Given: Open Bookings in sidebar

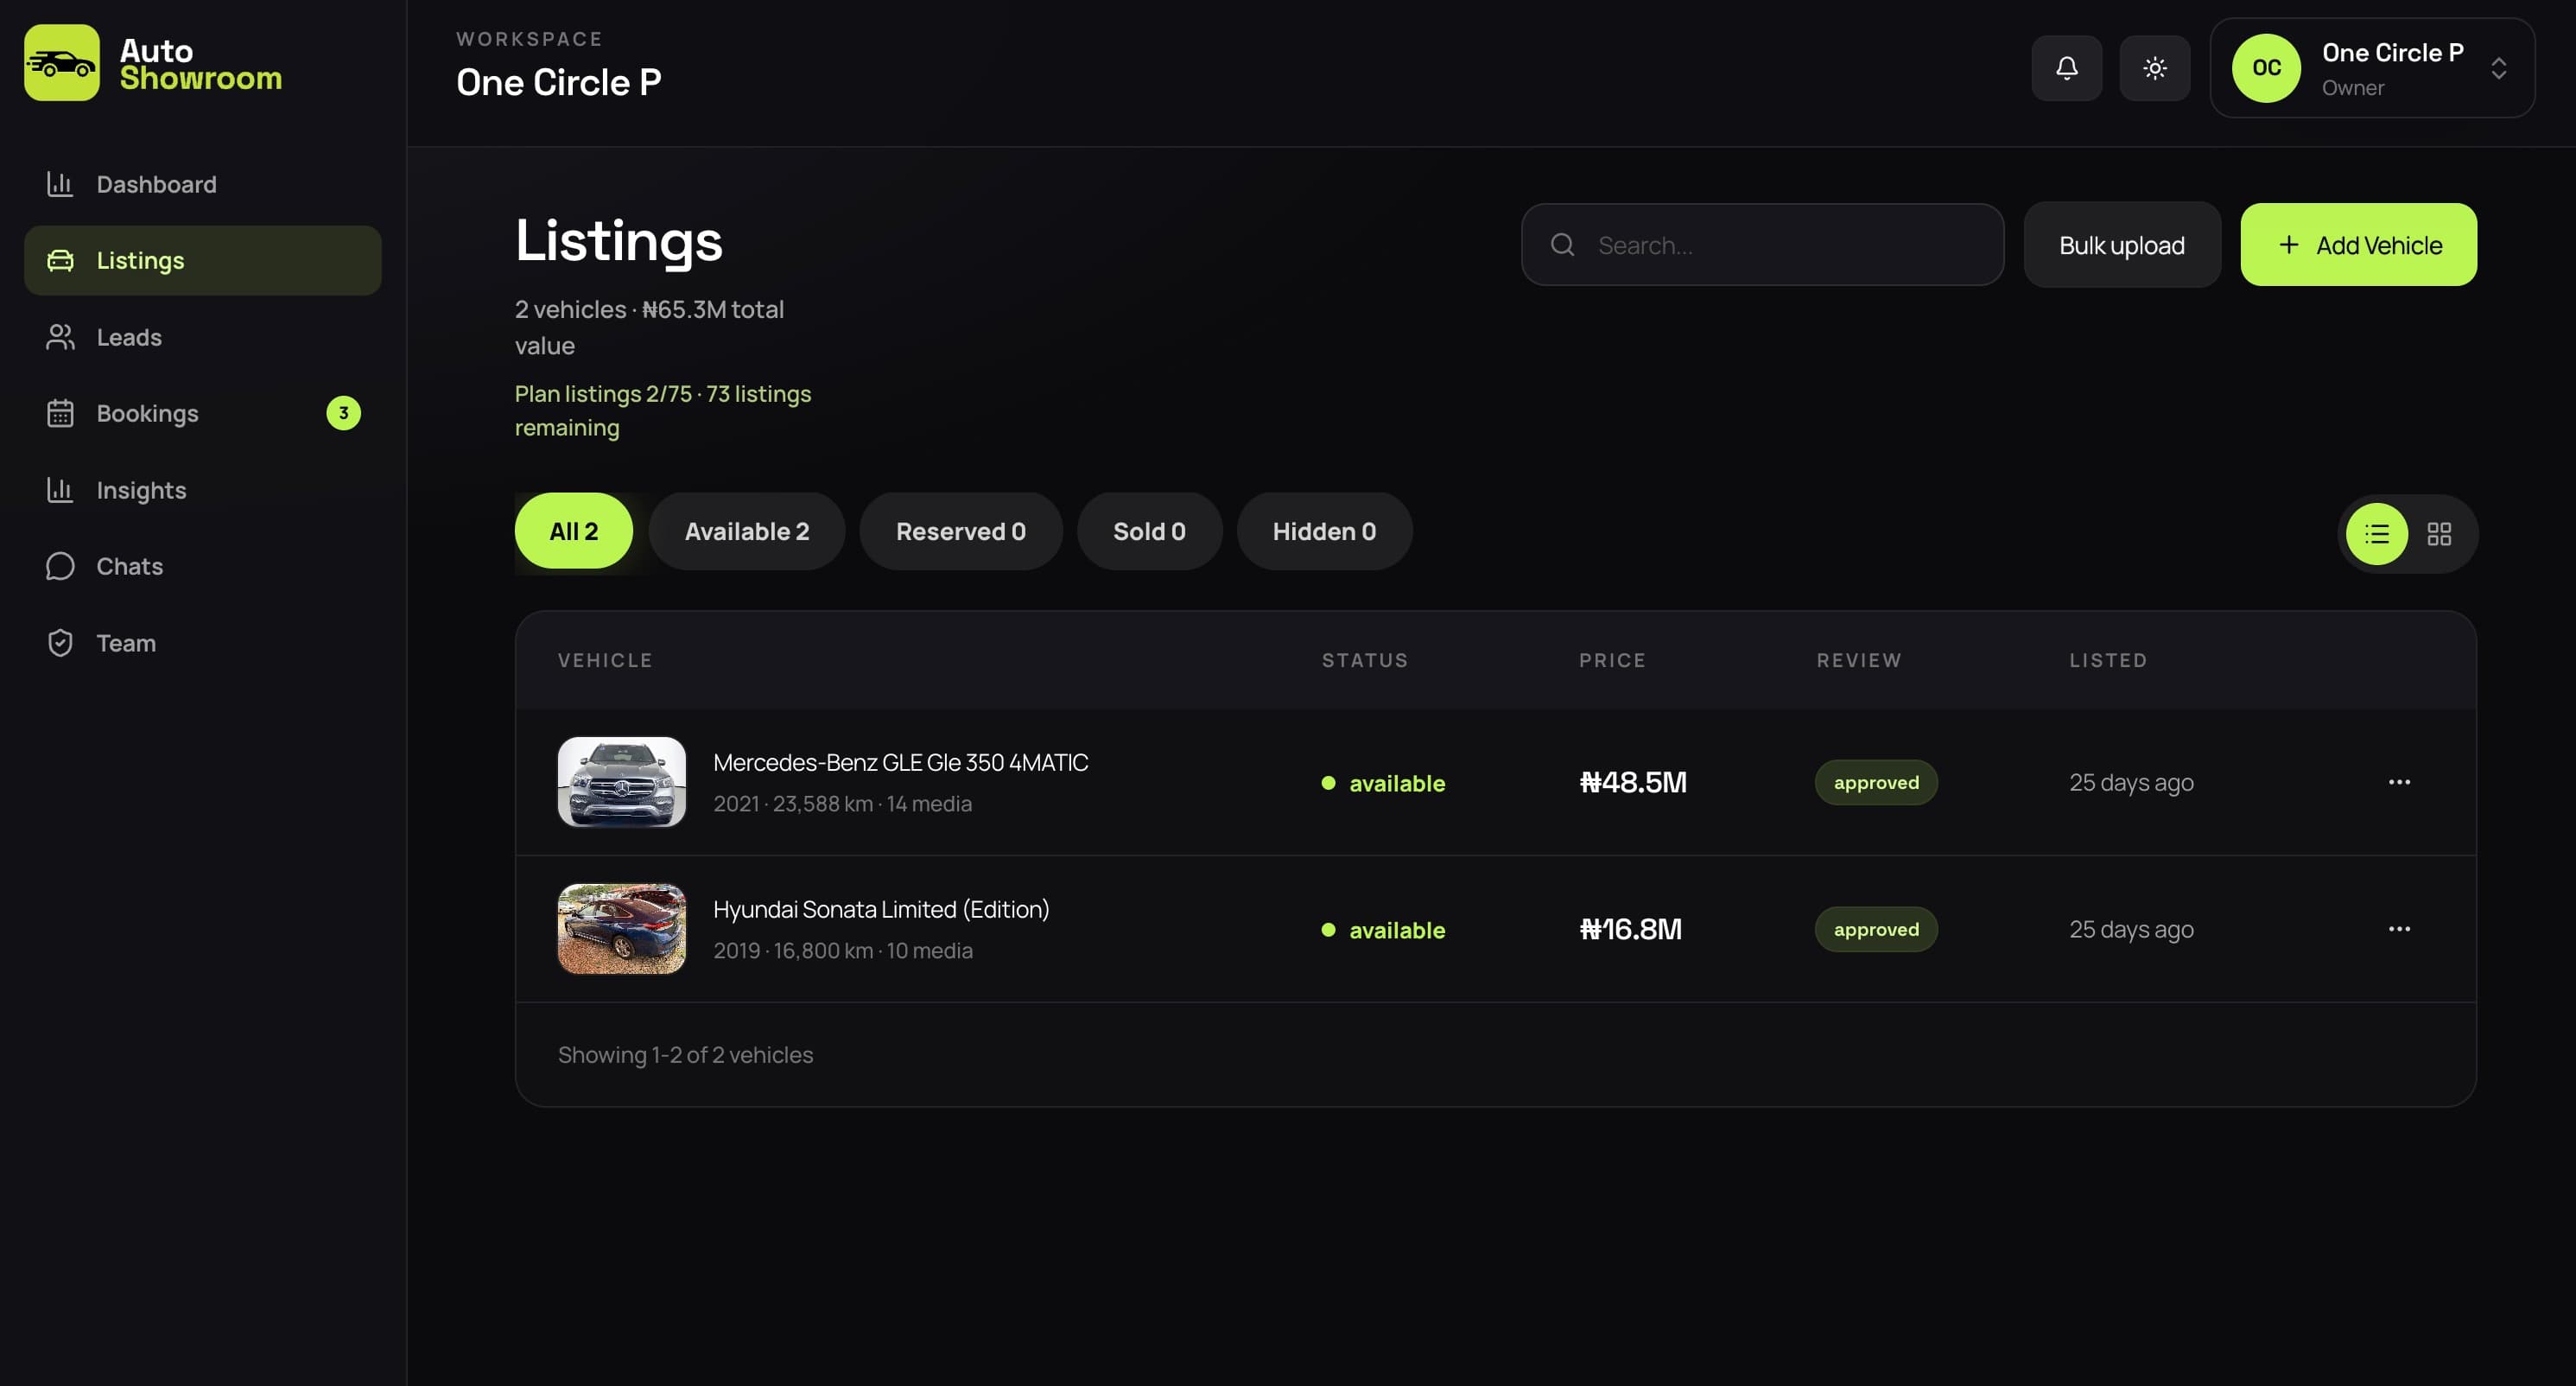Looking at the screenshot, I should point(202,413).
